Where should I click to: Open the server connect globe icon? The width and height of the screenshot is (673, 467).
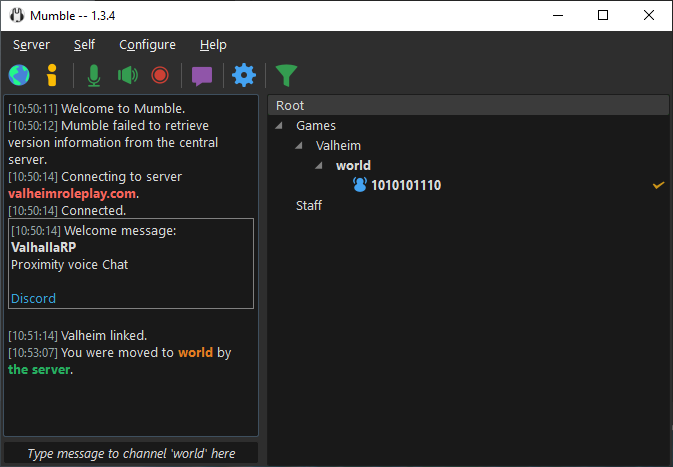point(19,76)
